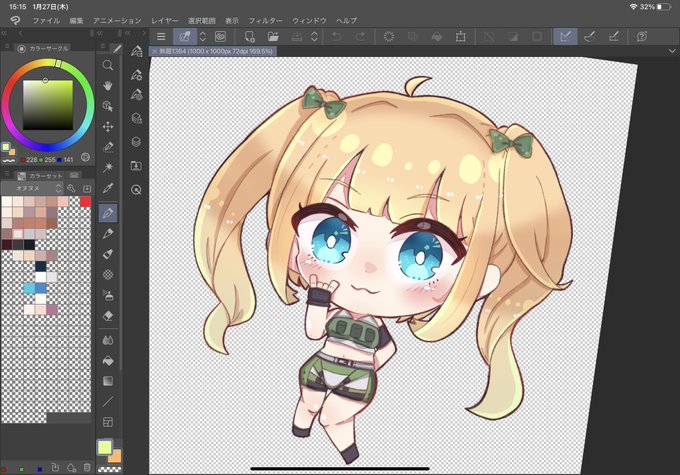Open the Color Set panel menu icon
This screenshot has width=680, height=475.
coord(7,174)
